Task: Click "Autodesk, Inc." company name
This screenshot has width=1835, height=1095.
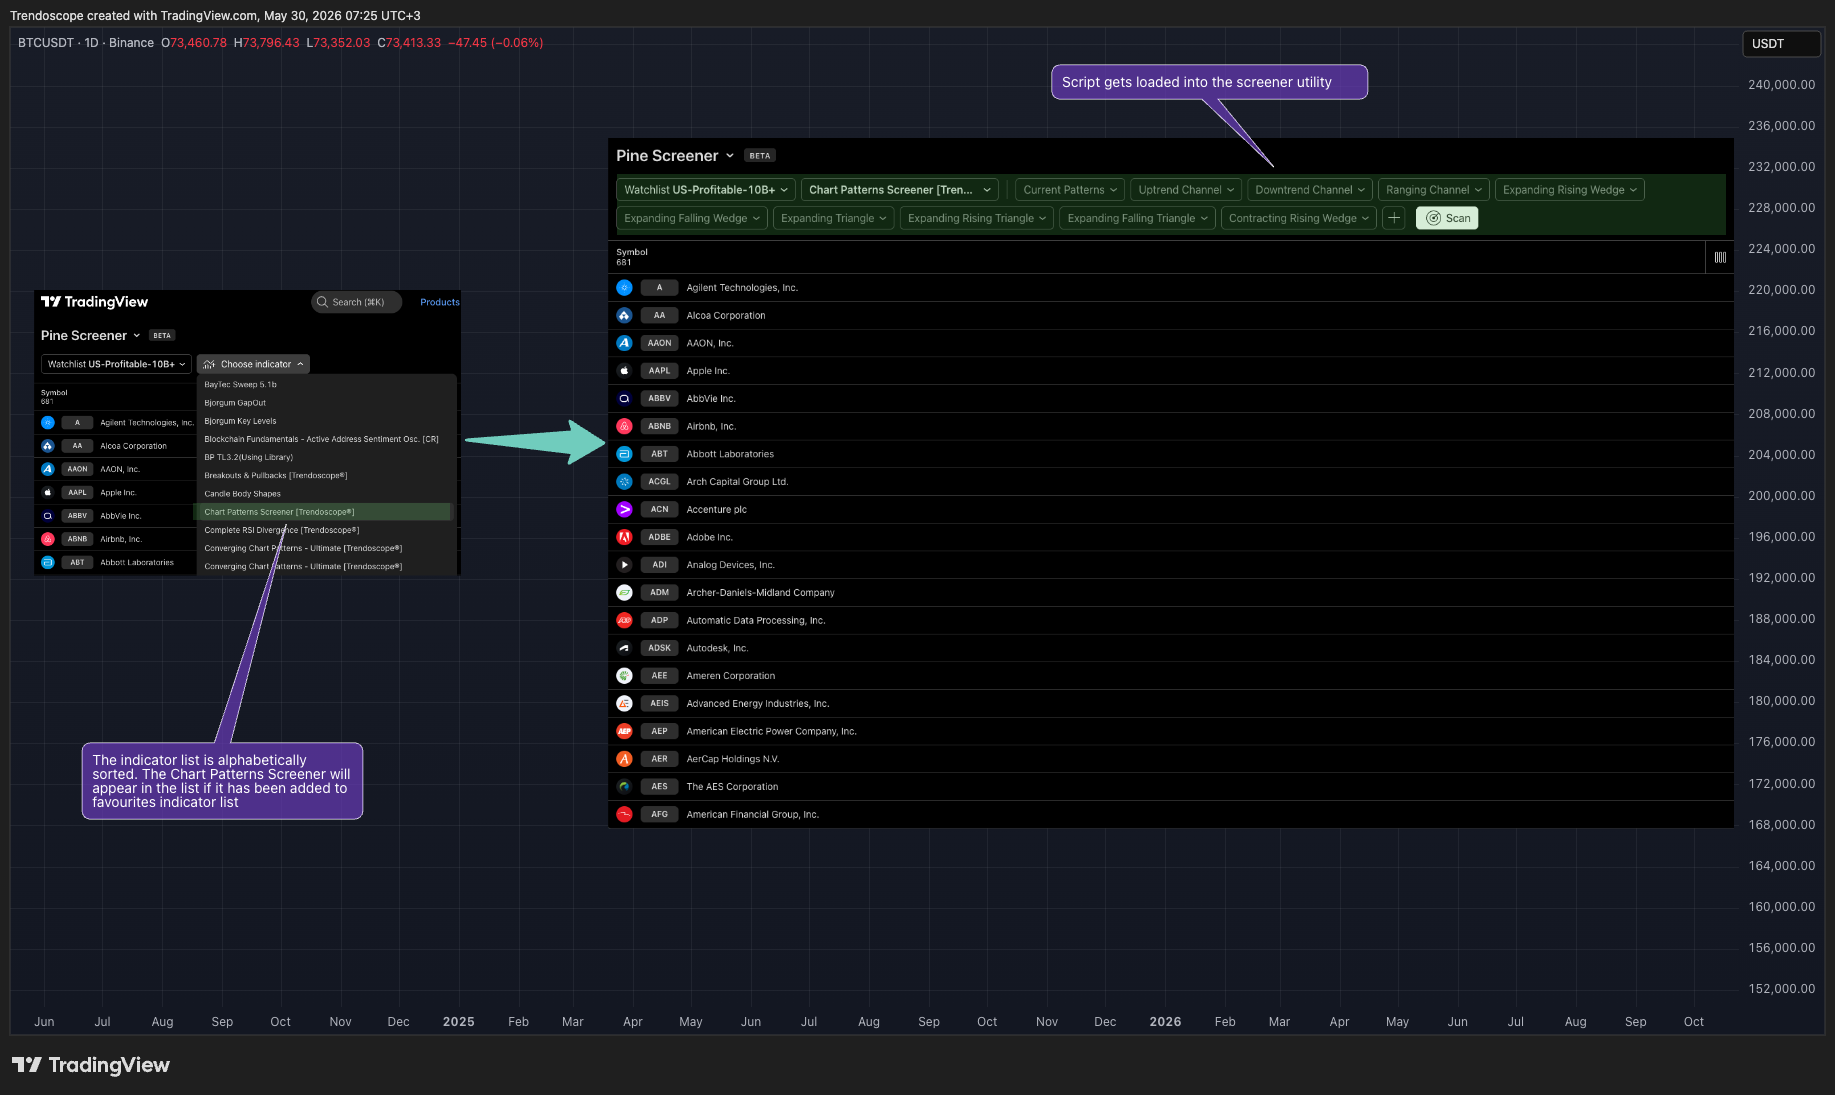Action: pyautogui.click(x=717, y=648)
